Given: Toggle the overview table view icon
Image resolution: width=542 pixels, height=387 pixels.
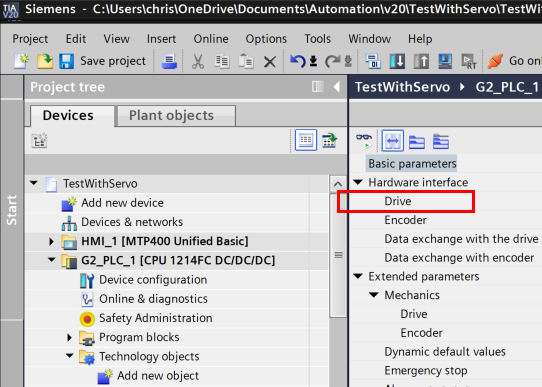Looking at the screenshot, I should point(306,140).
